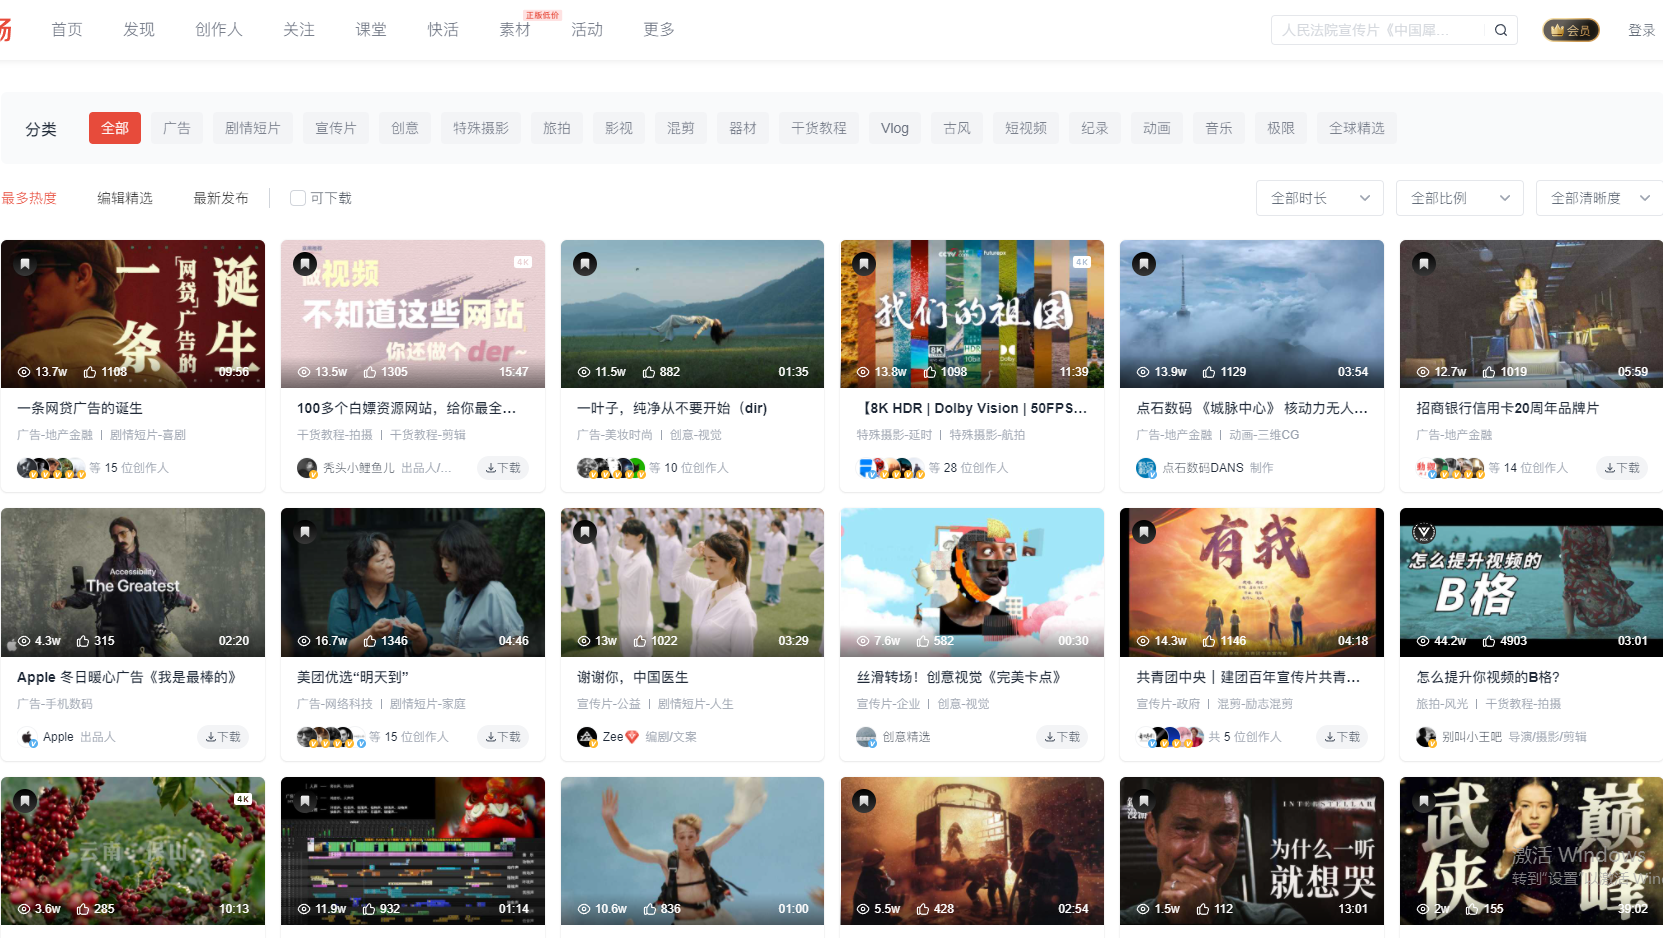The width and height of the screenshot is (1663, 938).
Task: Click bookmark icon on 谢谢你，中国医生 thumbnail
Action: click(x=585, y=532)
